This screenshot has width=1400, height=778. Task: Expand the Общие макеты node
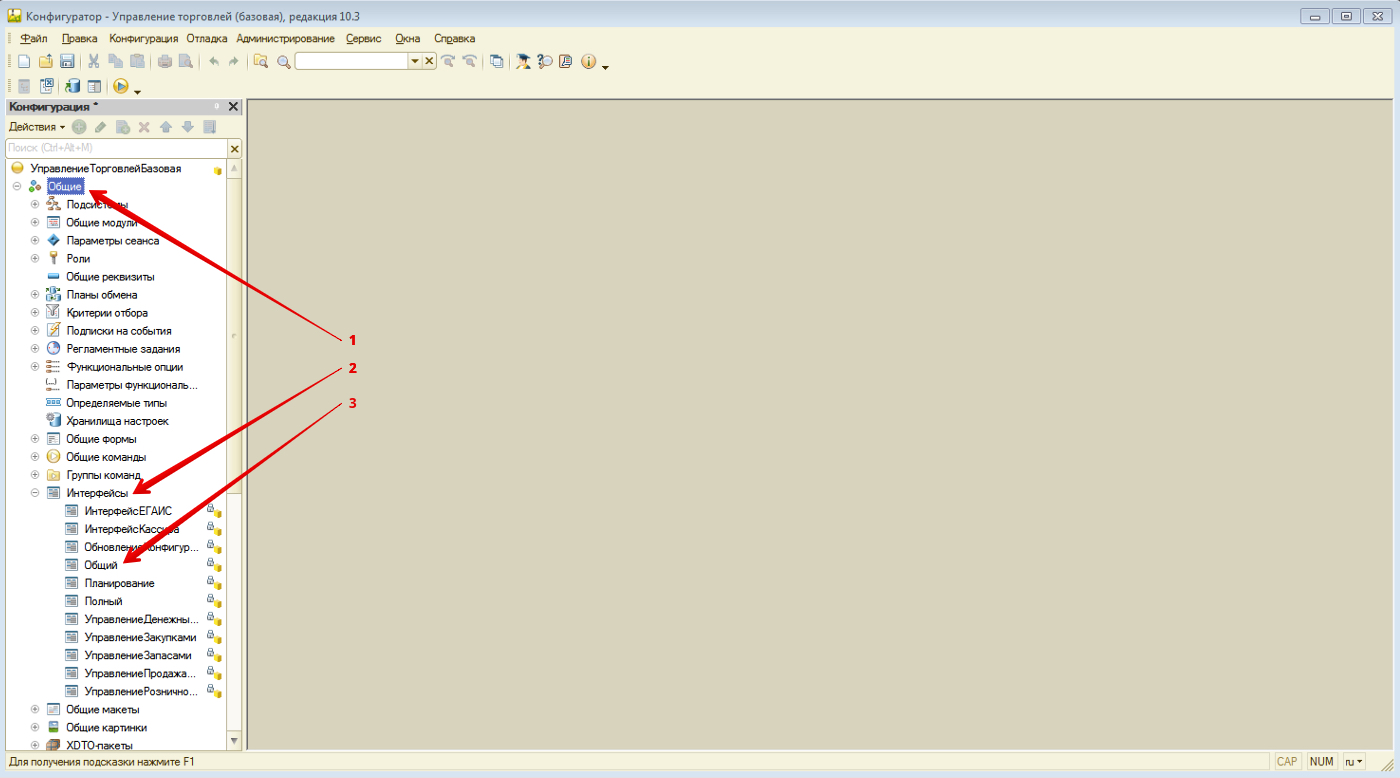tap(35, 710)
